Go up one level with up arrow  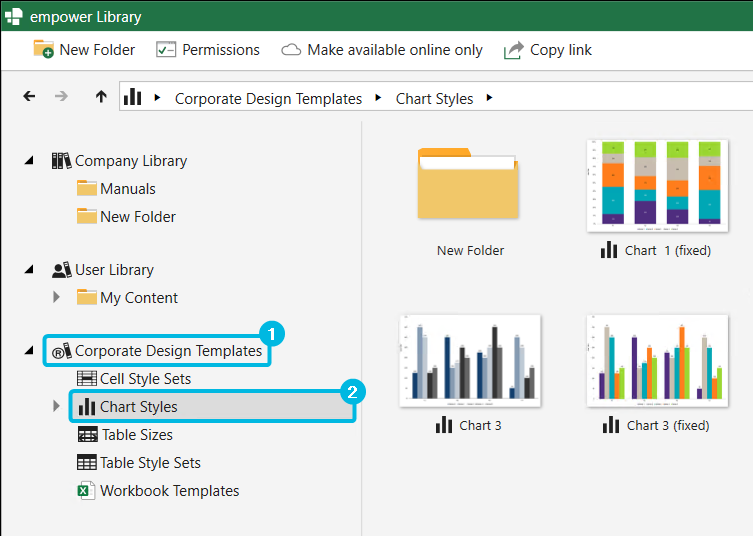tap(101, 97)
